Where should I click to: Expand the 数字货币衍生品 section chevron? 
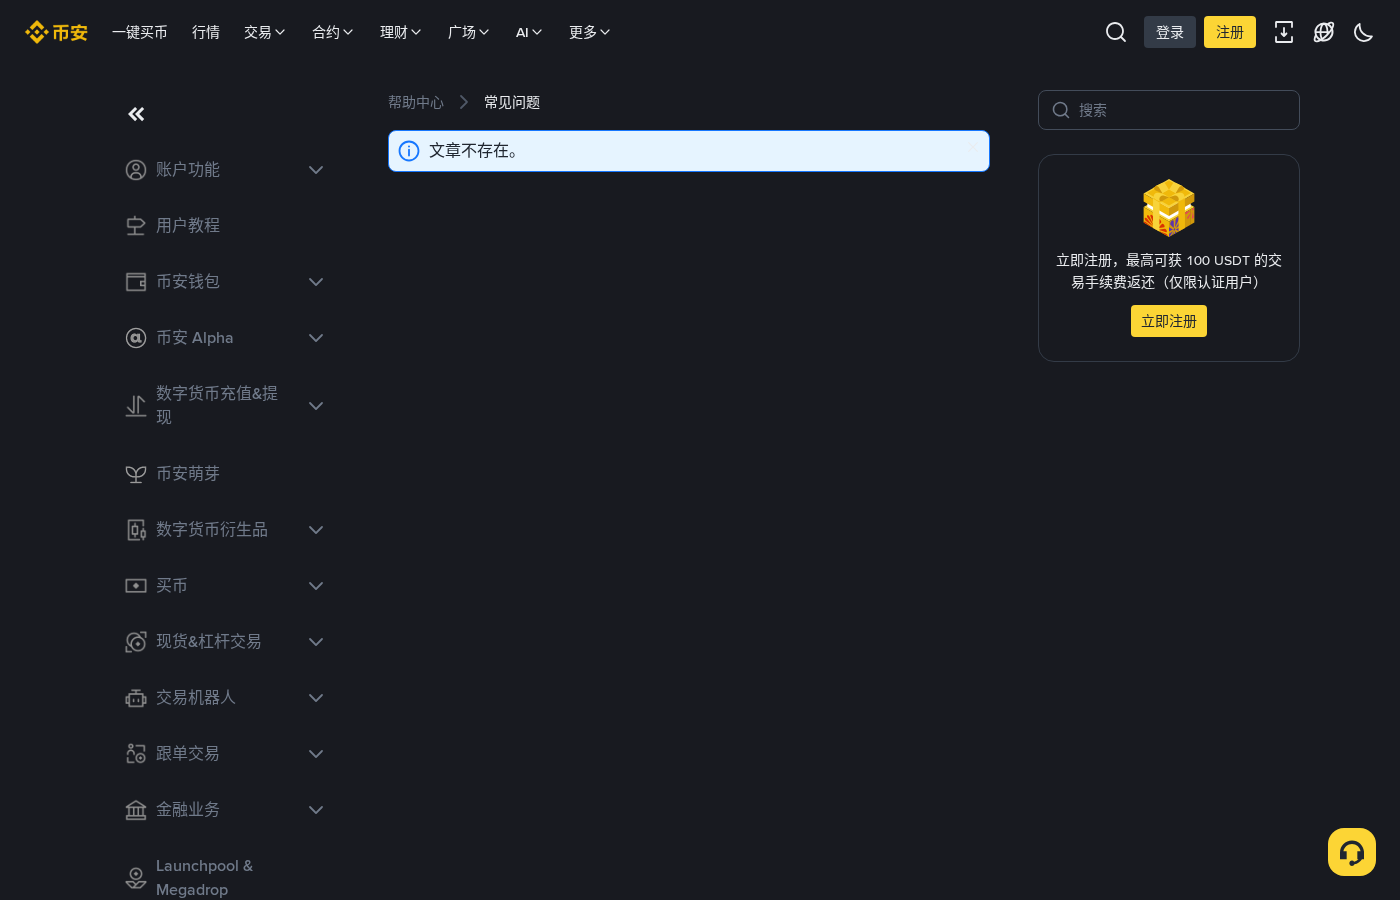pyautogui.click(x=316, y=530)
